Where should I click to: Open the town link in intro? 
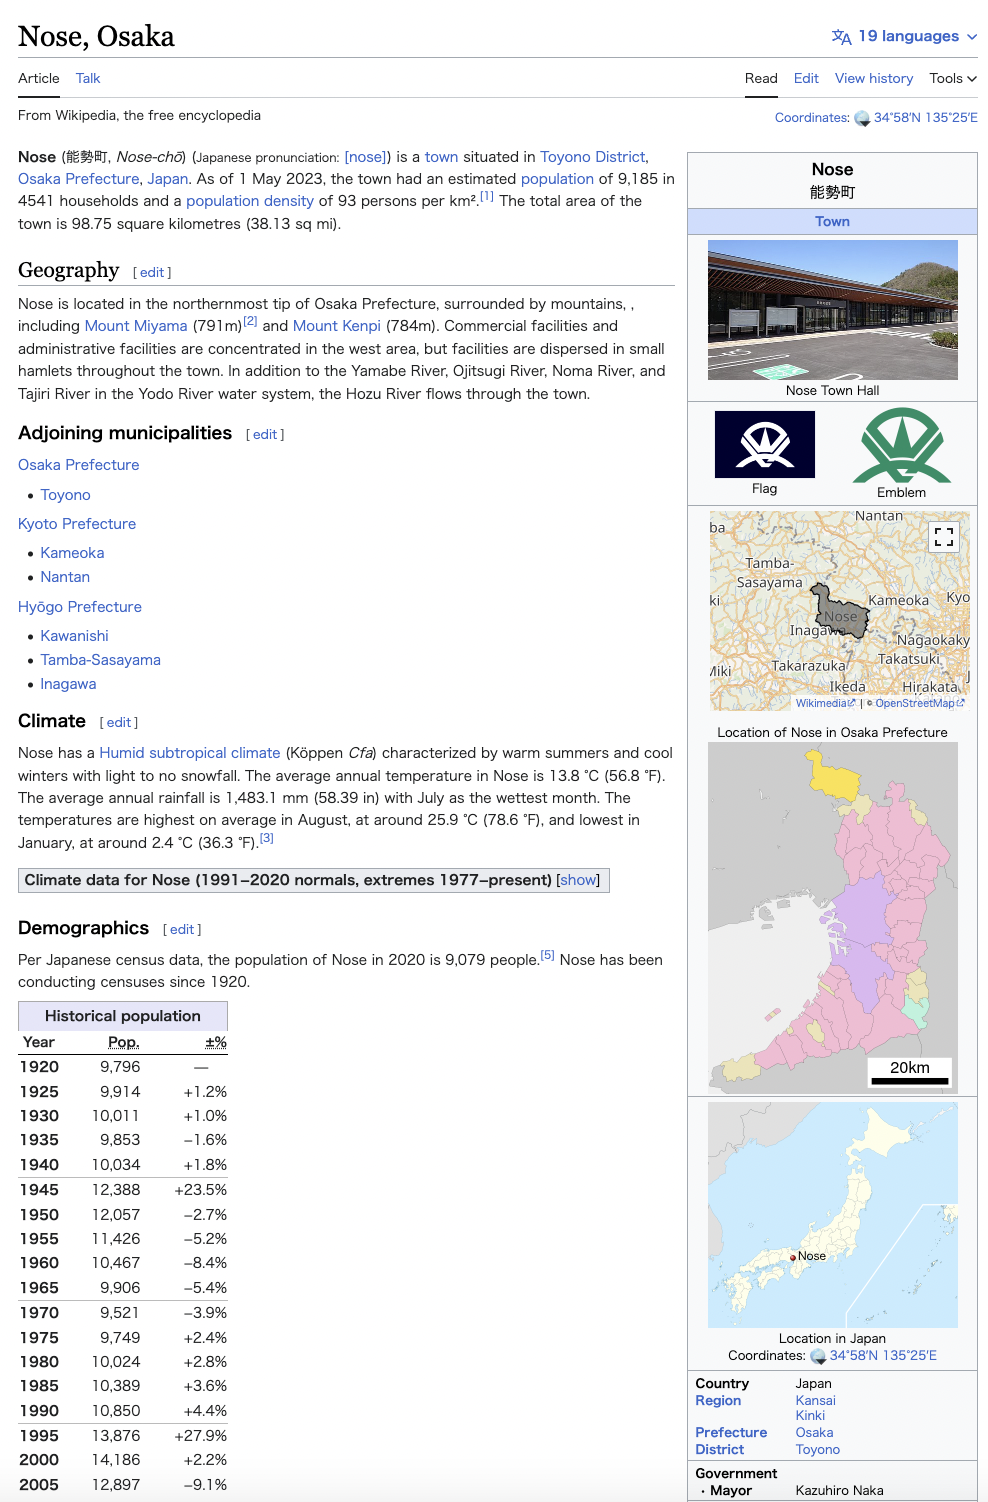point(441,157)
